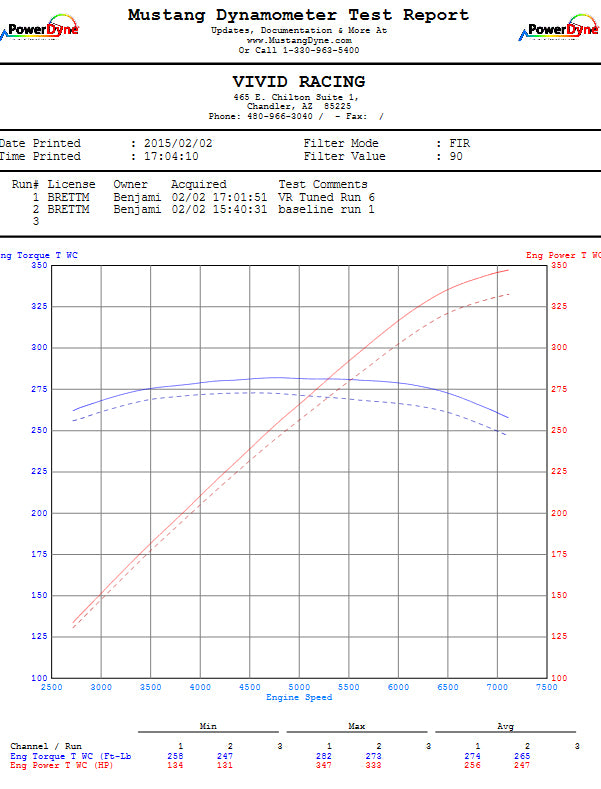The height and width of the screenshot is (789, 601).
Task: Click the 'Chandler, AZ 85225' line
Action: pyautogui.click(x=299, y=106)
